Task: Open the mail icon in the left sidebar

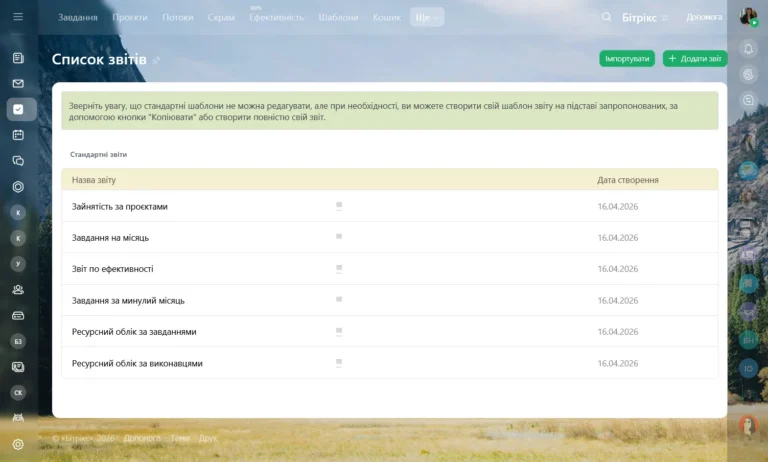Action: click(18, 84)
